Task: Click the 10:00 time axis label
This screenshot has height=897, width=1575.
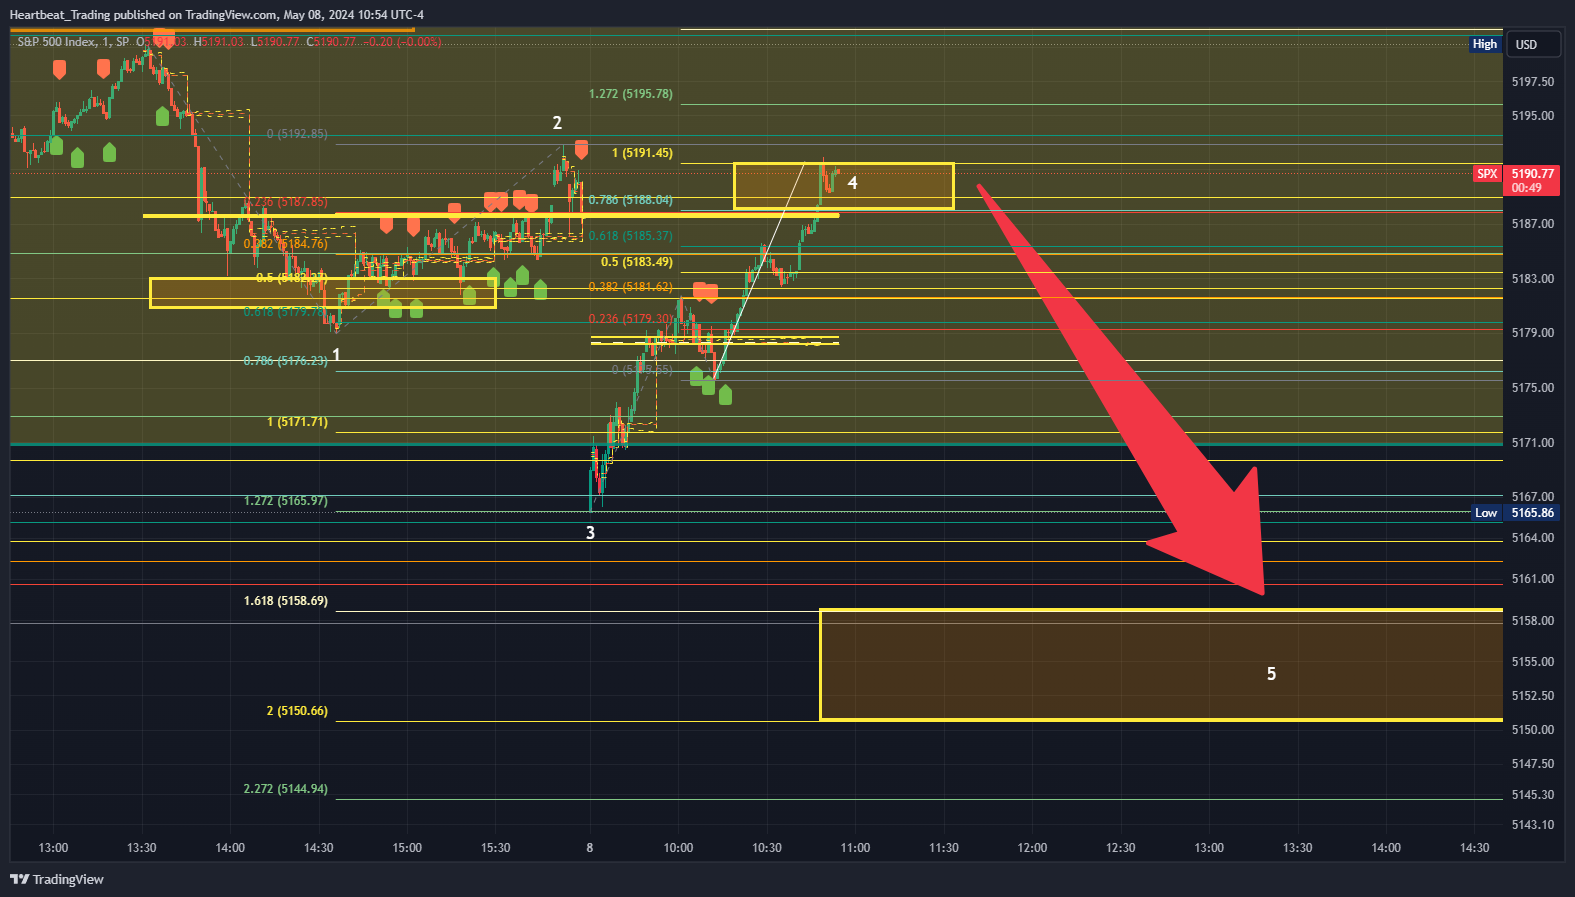Action: click(678, 848)
